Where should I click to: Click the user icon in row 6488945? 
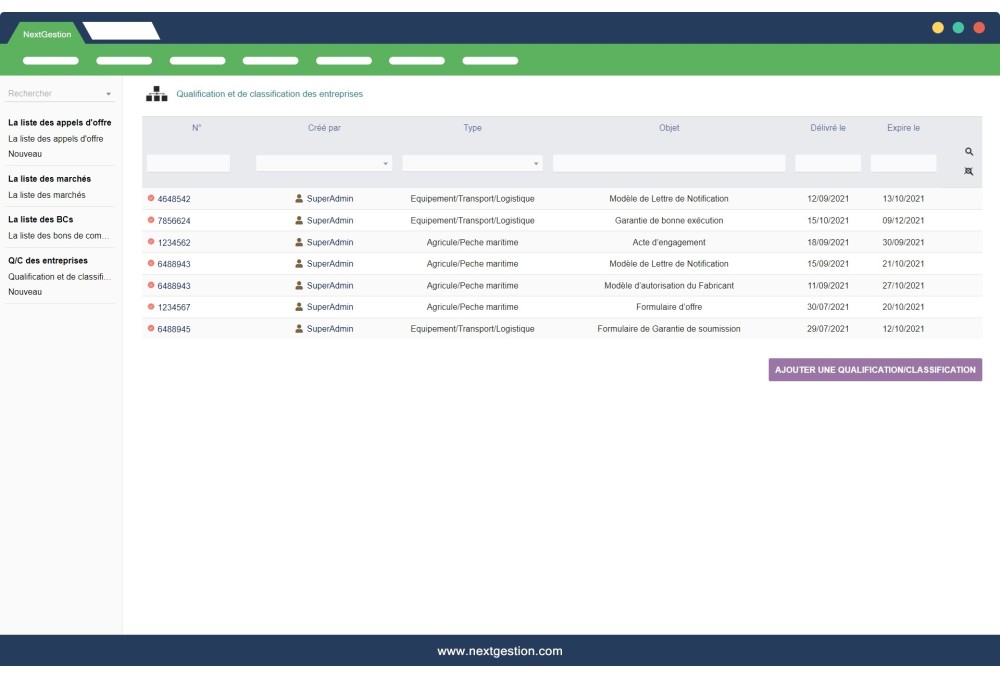tap(299, 329)
